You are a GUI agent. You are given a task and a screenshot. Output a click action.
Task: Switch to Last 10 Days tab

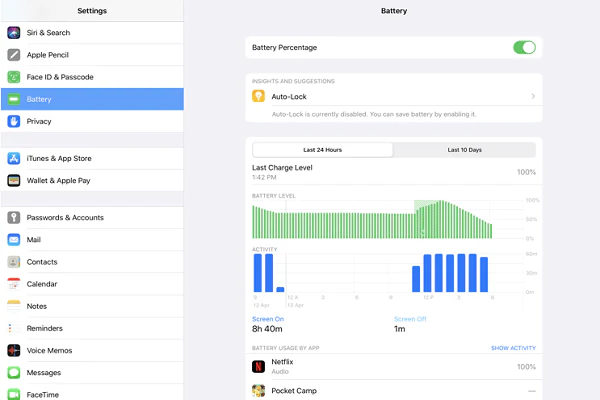465,150
